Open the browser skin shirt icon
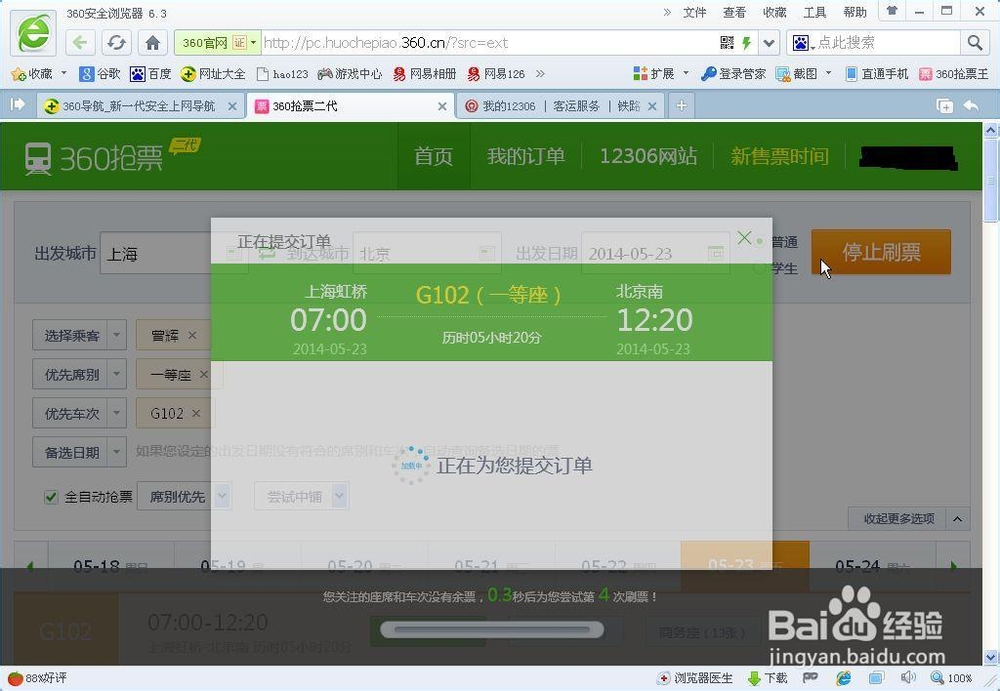The image size is (1000, 691). 893,11
